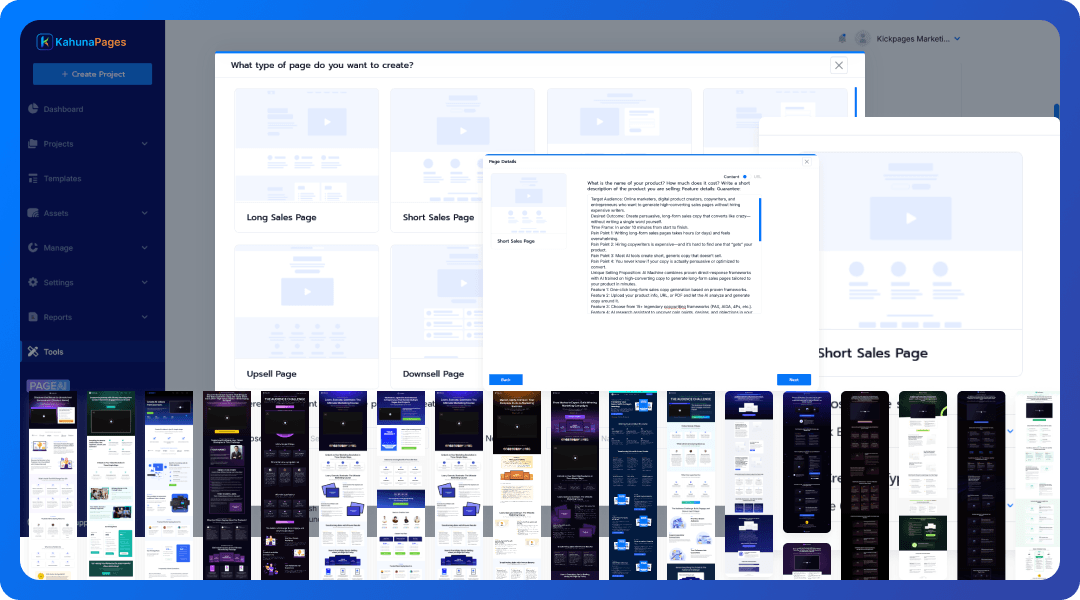Expand the Reports submenu chevron

coord(145,317)
